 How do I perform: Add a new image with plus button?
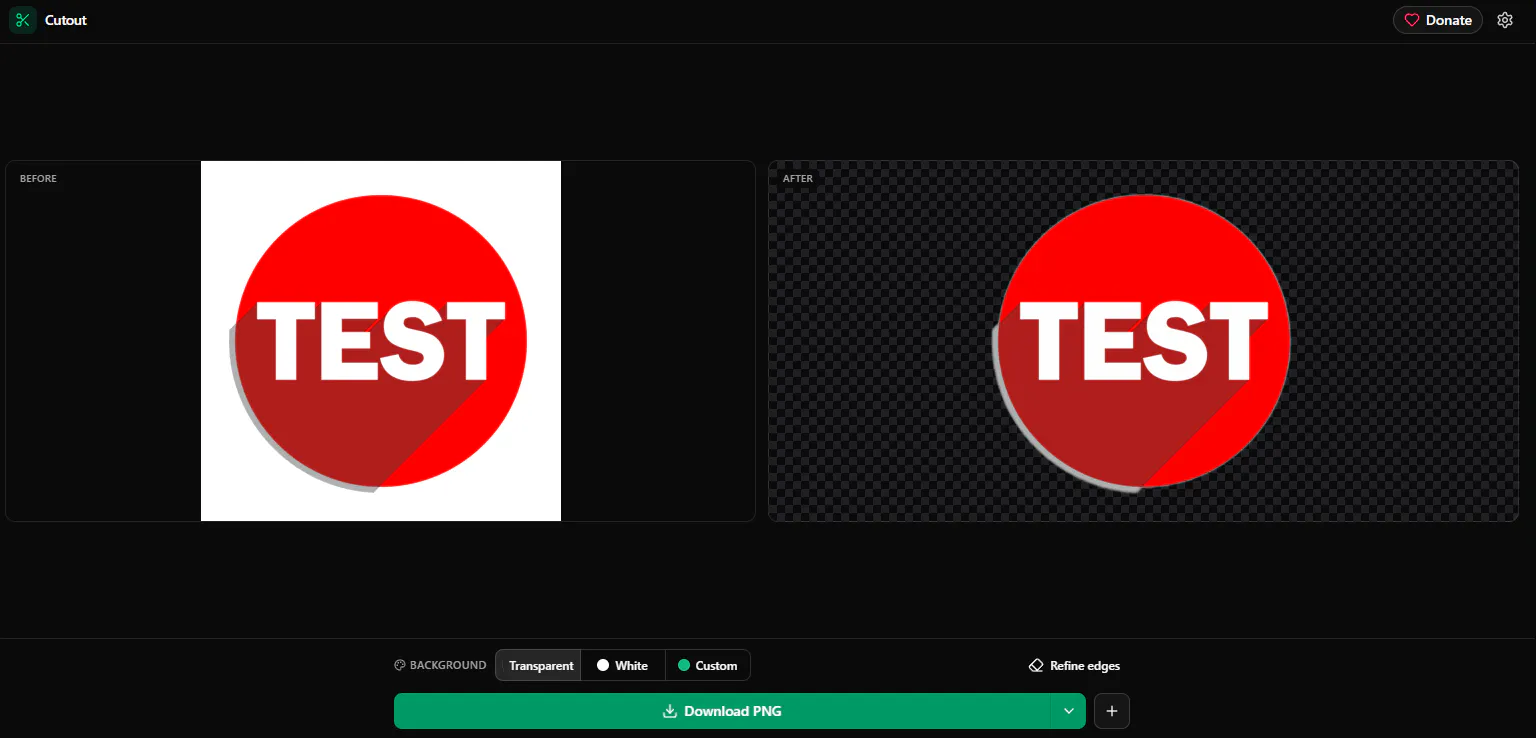pyautogui.click(x=1112, y=711)
